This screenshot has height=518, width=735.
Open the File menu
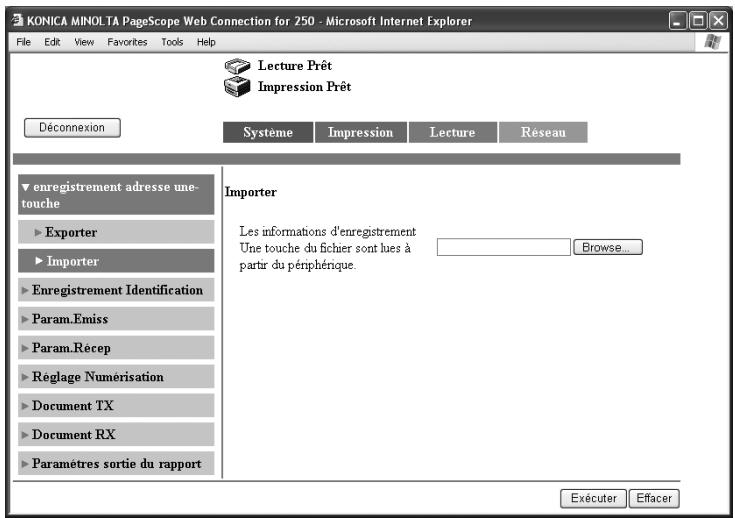(x=23, y=42)
